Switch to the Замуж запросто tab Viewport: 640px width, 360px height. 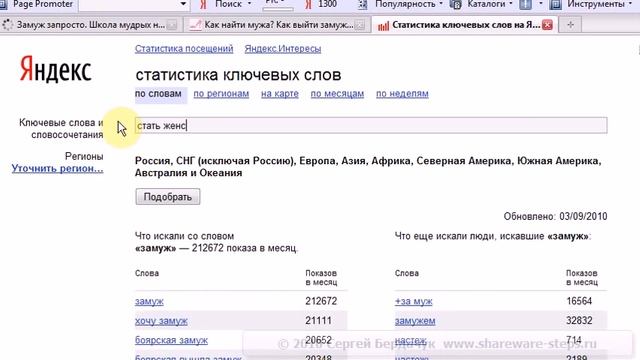click(x=90, y=25)
